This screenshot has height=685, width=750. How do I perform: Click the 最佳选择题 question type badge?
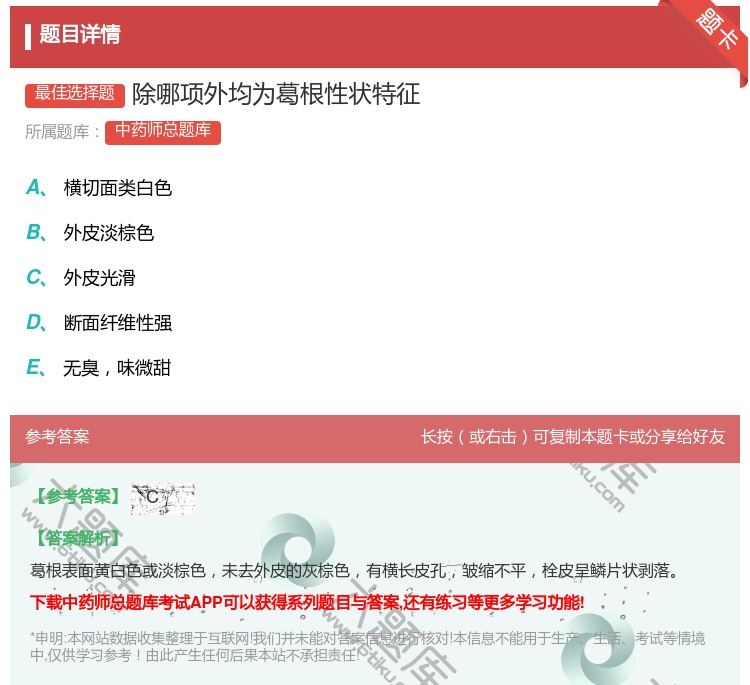tap(75, 94)
